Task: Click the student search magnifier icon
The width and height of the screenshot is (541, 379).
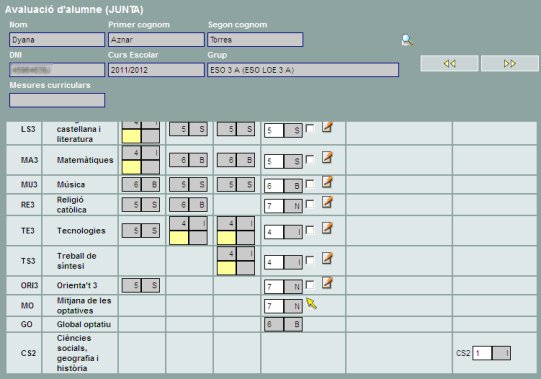Action: pos(407,40)
